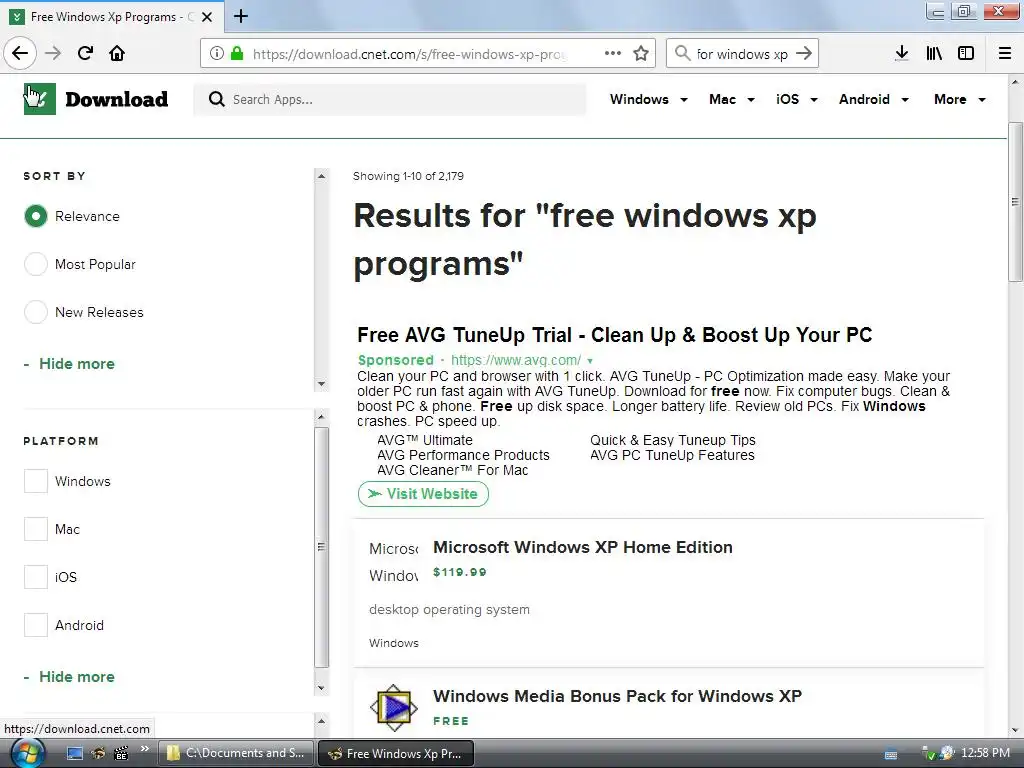
Task: Focus the Search Apps input field
Action: tap(390, 99)
